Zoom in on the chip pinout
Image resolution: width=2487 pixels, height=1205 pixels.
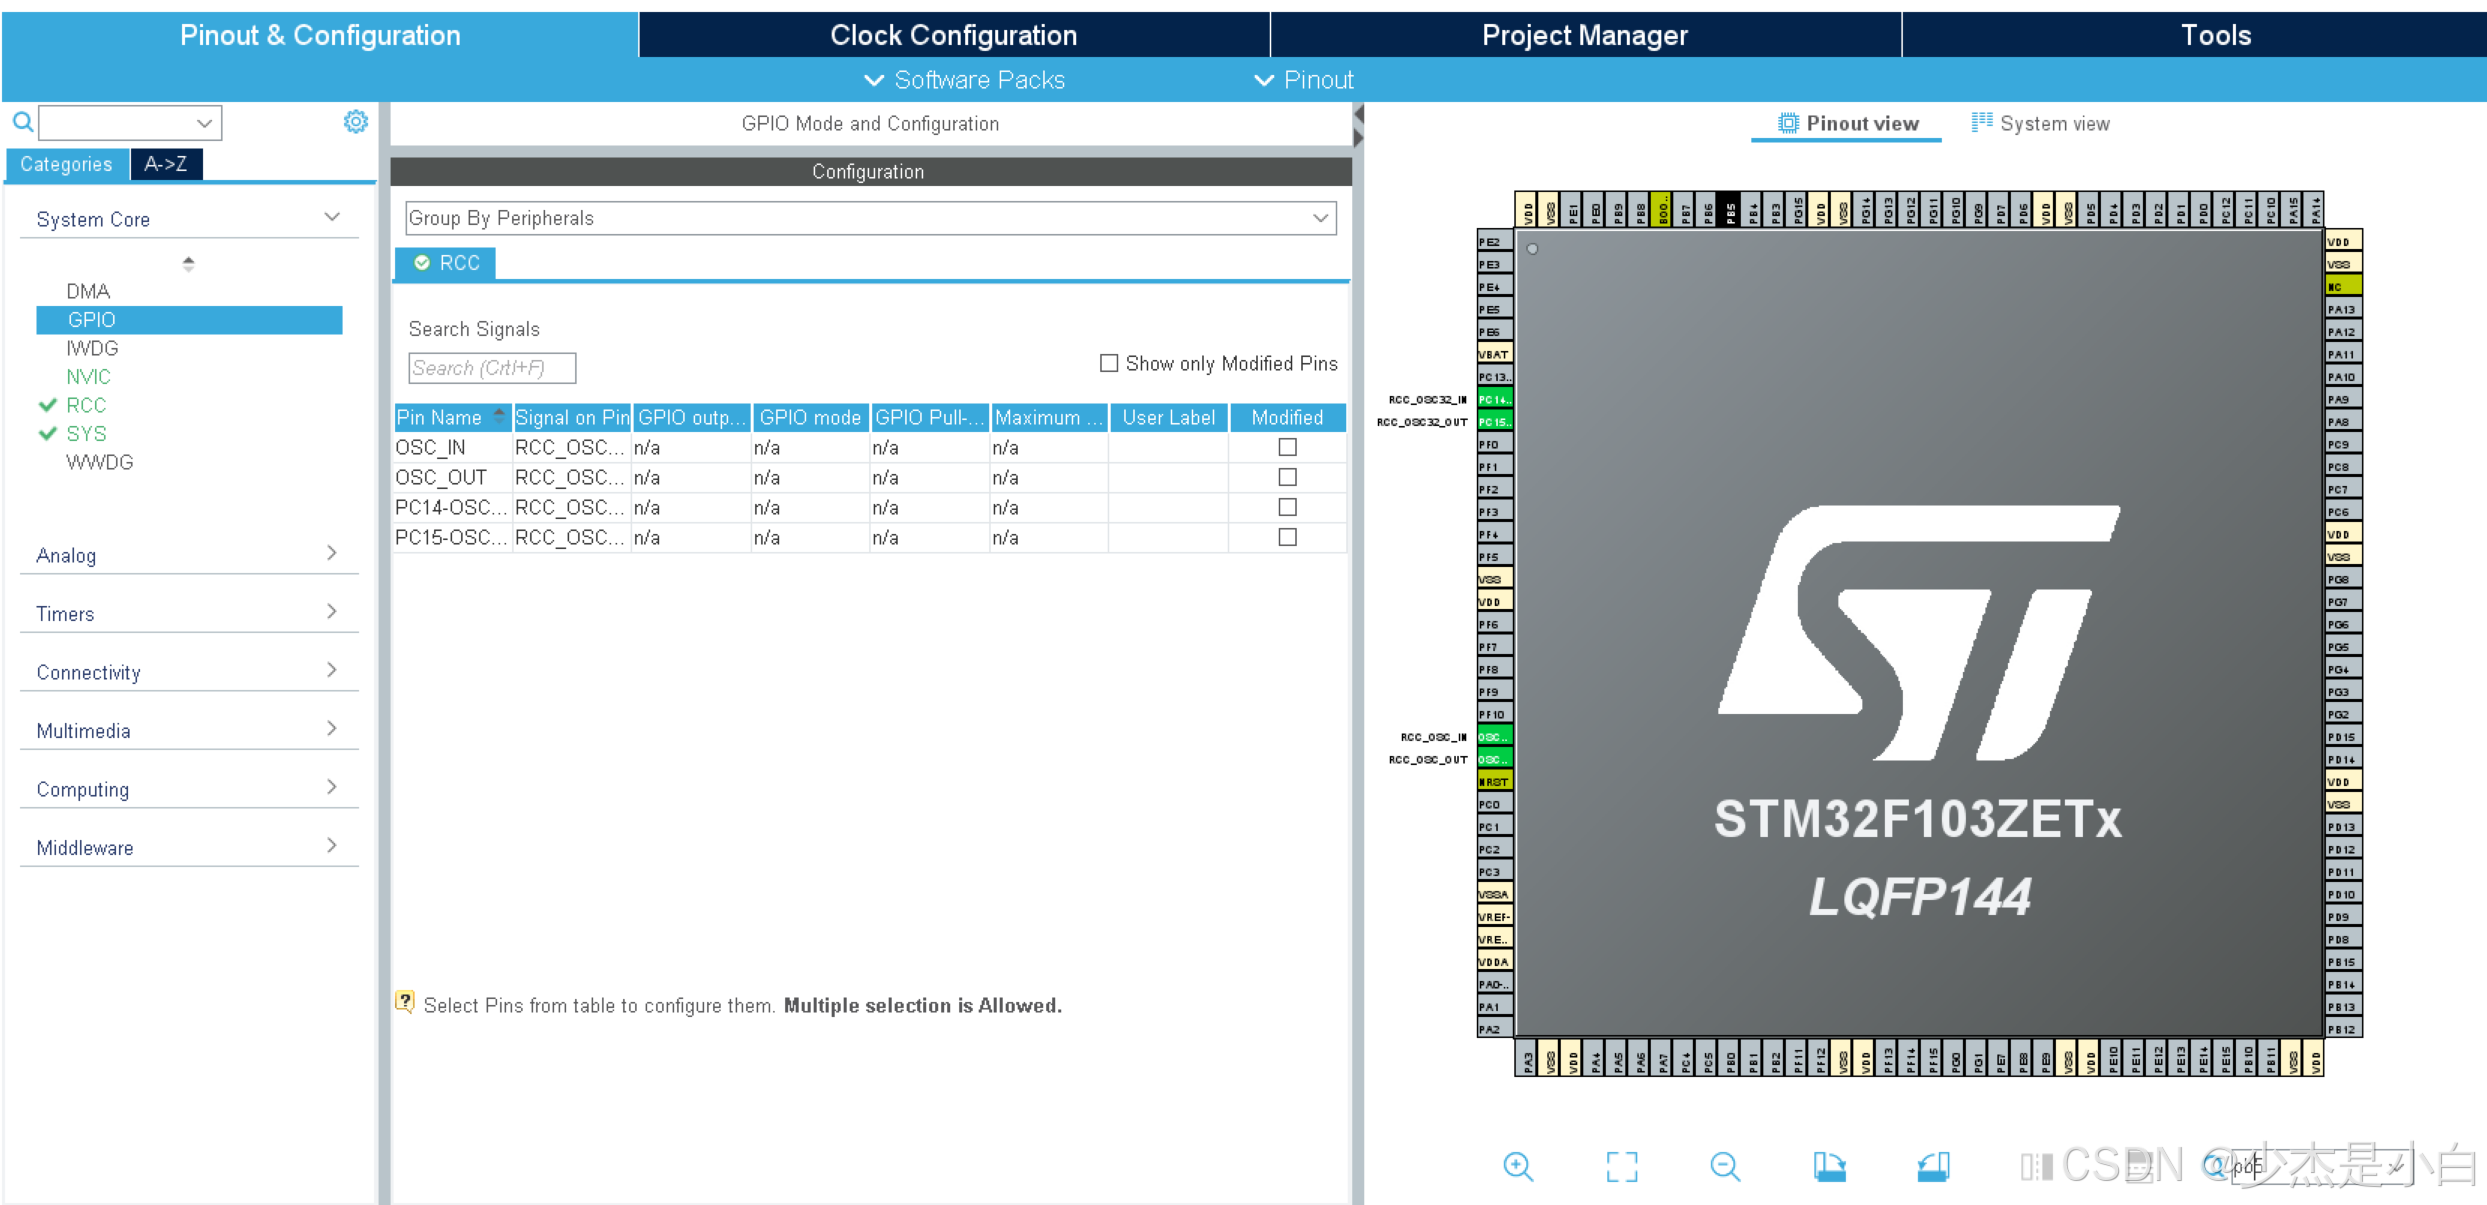(x=1517, y=1166)
